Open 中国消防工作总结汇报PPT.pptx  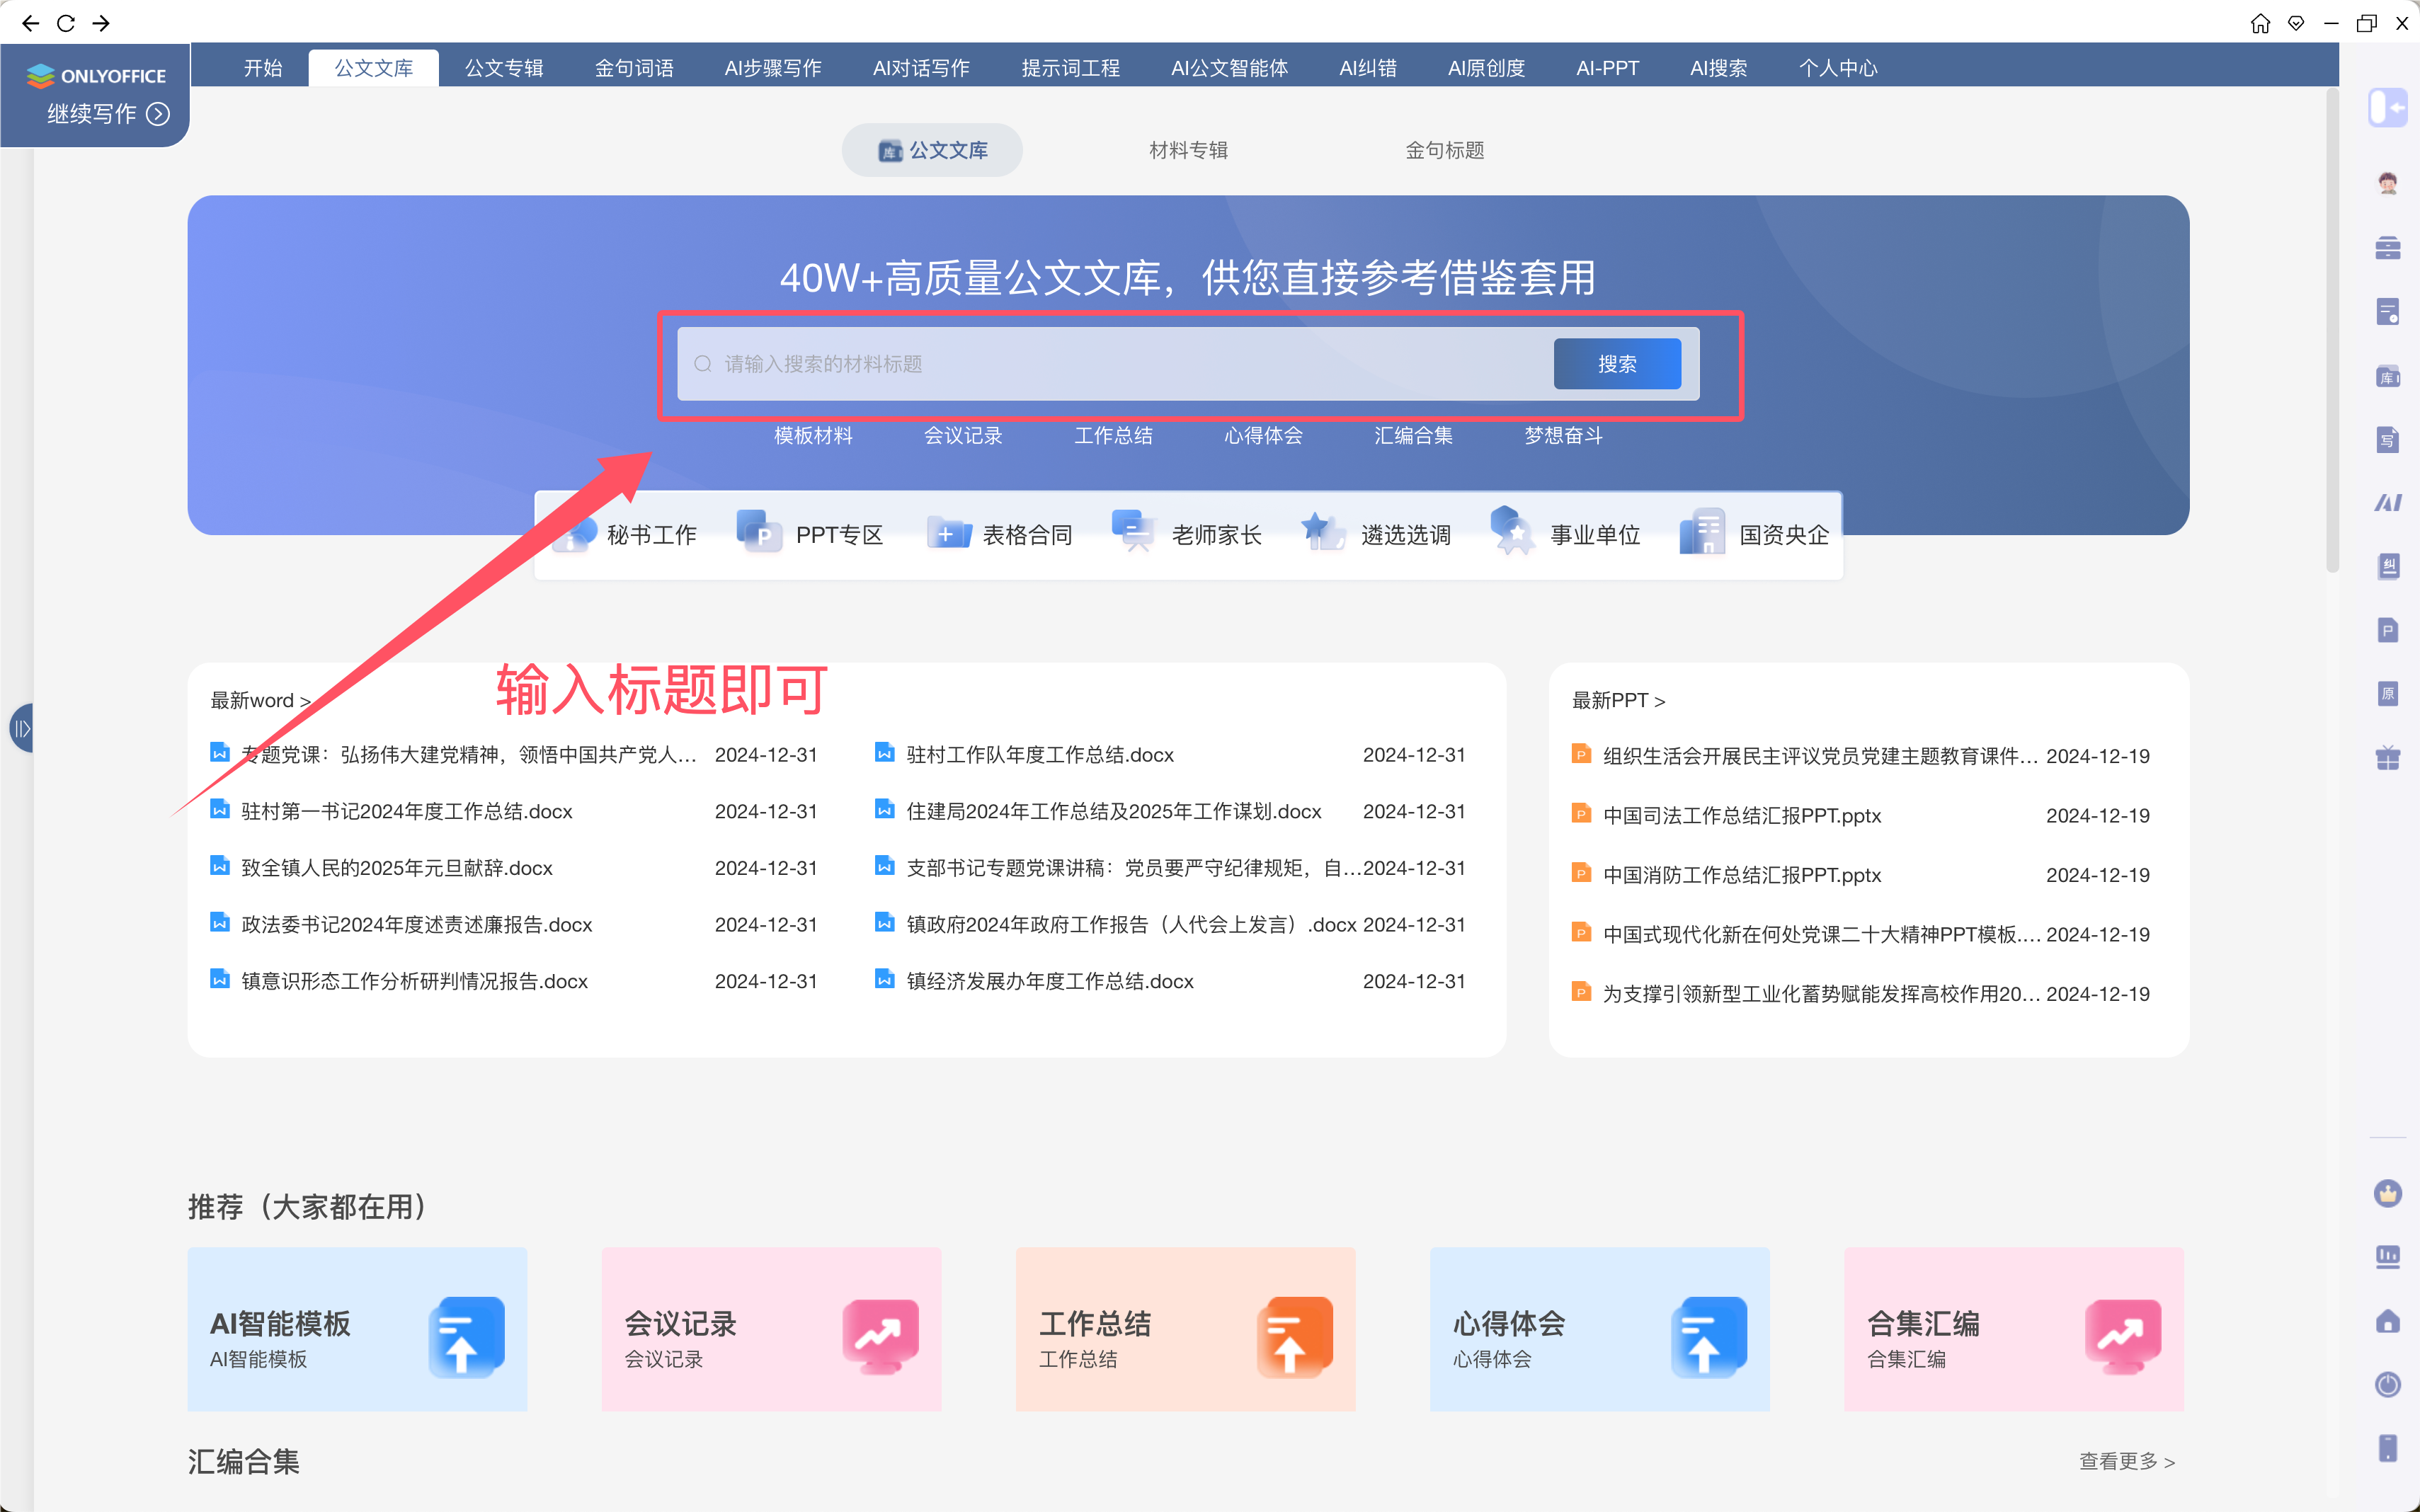pyautogui.click(x=1742, y=875)
